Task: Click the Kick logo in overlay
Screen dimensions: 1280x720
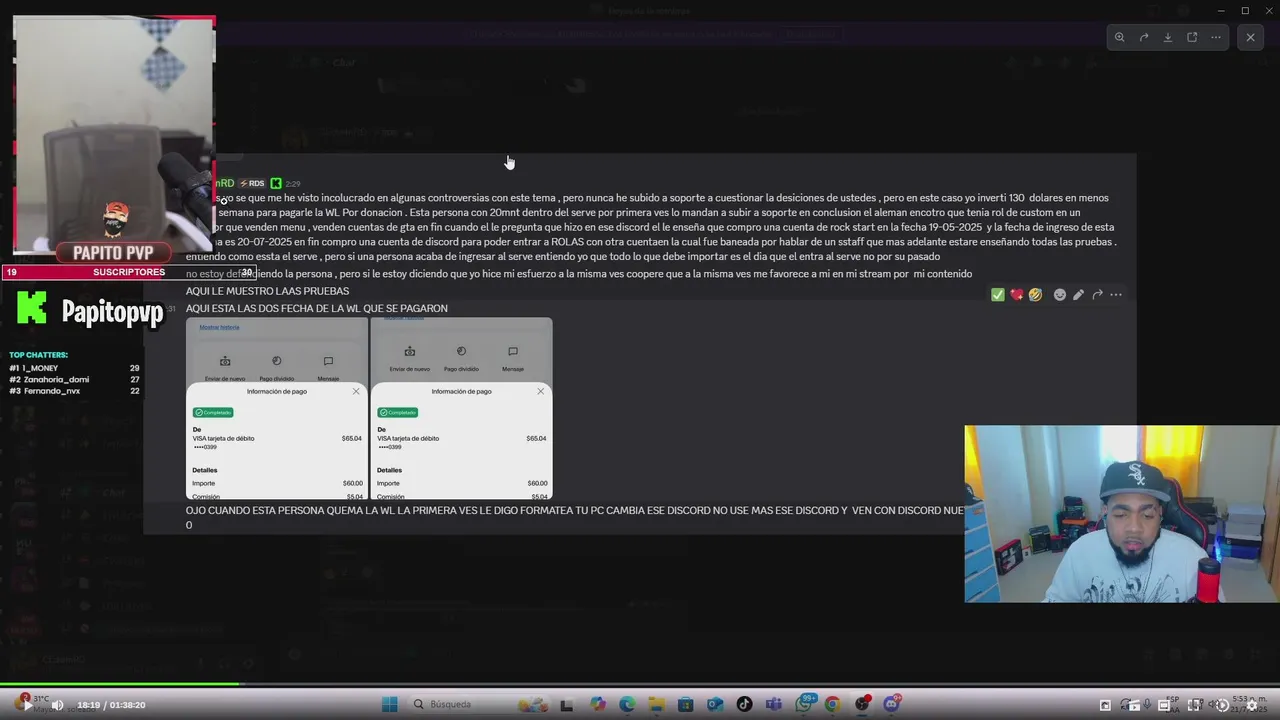Action: coord(32,309)
